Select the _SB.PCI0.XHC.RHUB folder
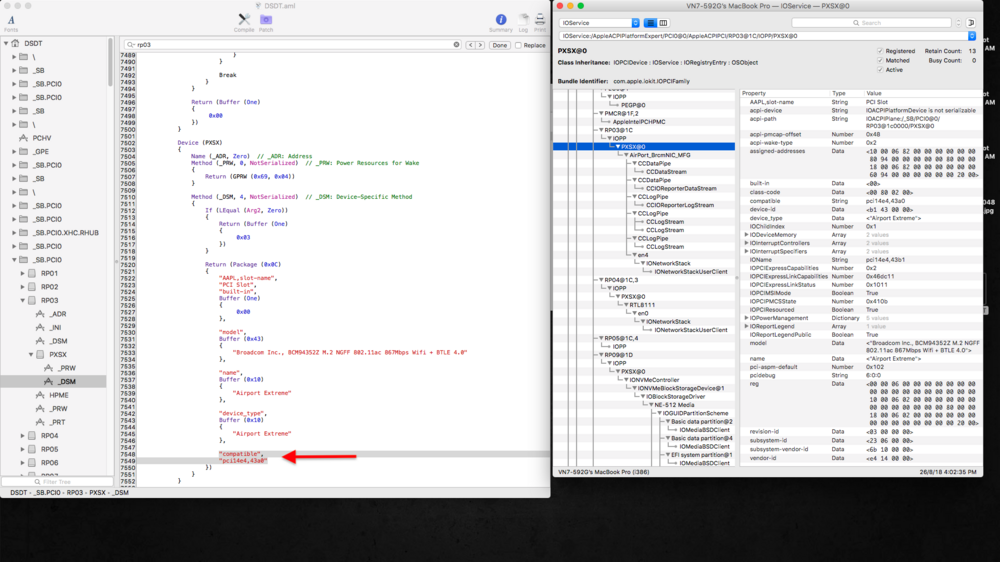The image size is (1000, 562). (x=59, y=233)
